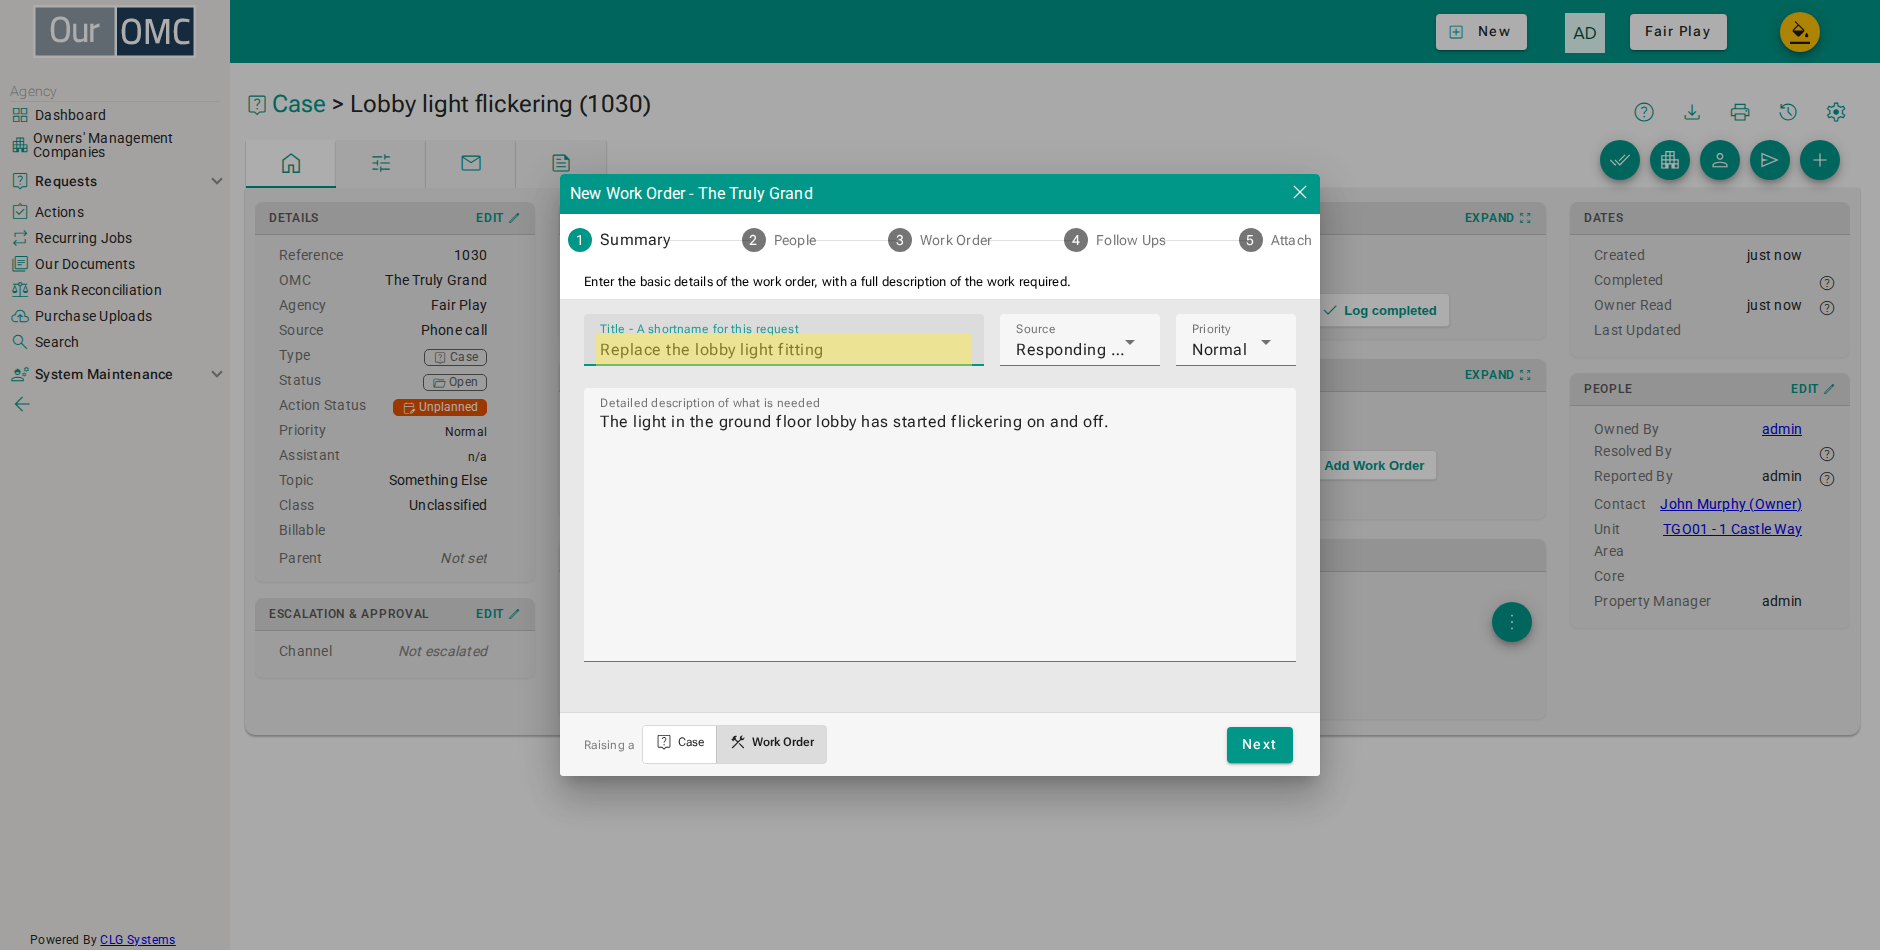Close the New Work Order dialog

pos(1299,192)
